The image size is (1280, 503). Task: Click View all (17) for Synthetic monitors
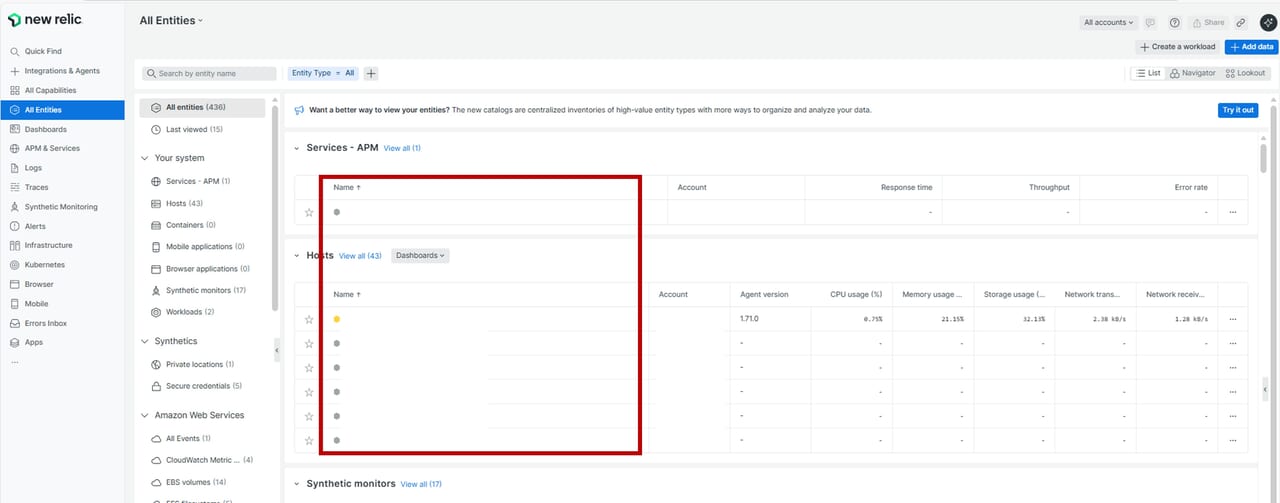[421, 484]
